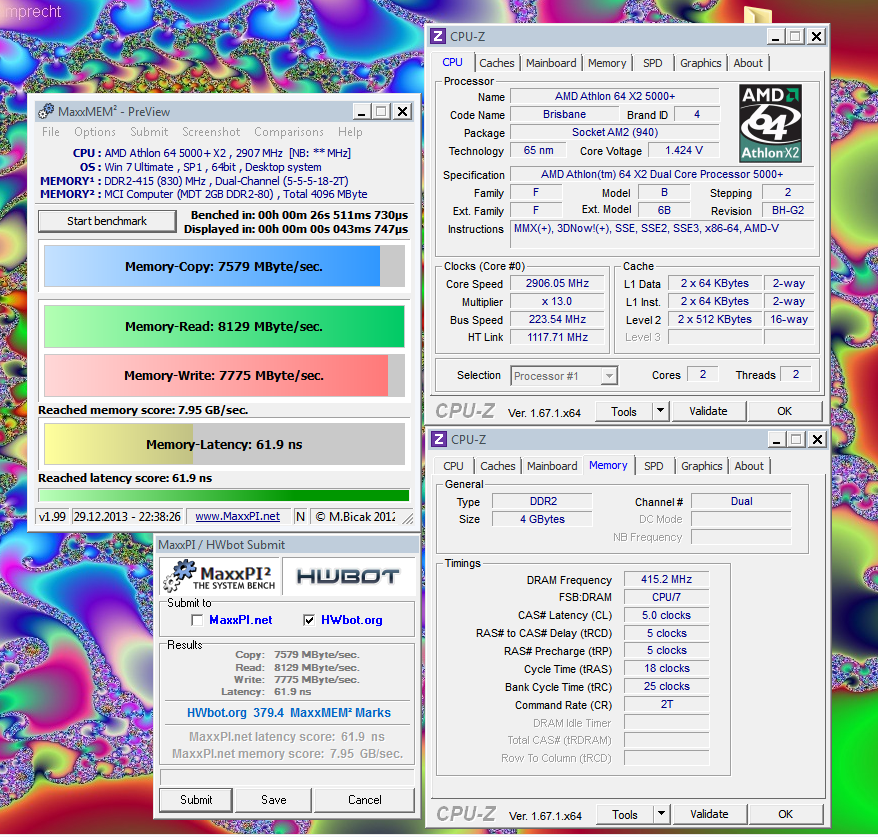
Task: Open the www.MaxxPI.net link
Action: pyautogui.click(x=237, y=517)
